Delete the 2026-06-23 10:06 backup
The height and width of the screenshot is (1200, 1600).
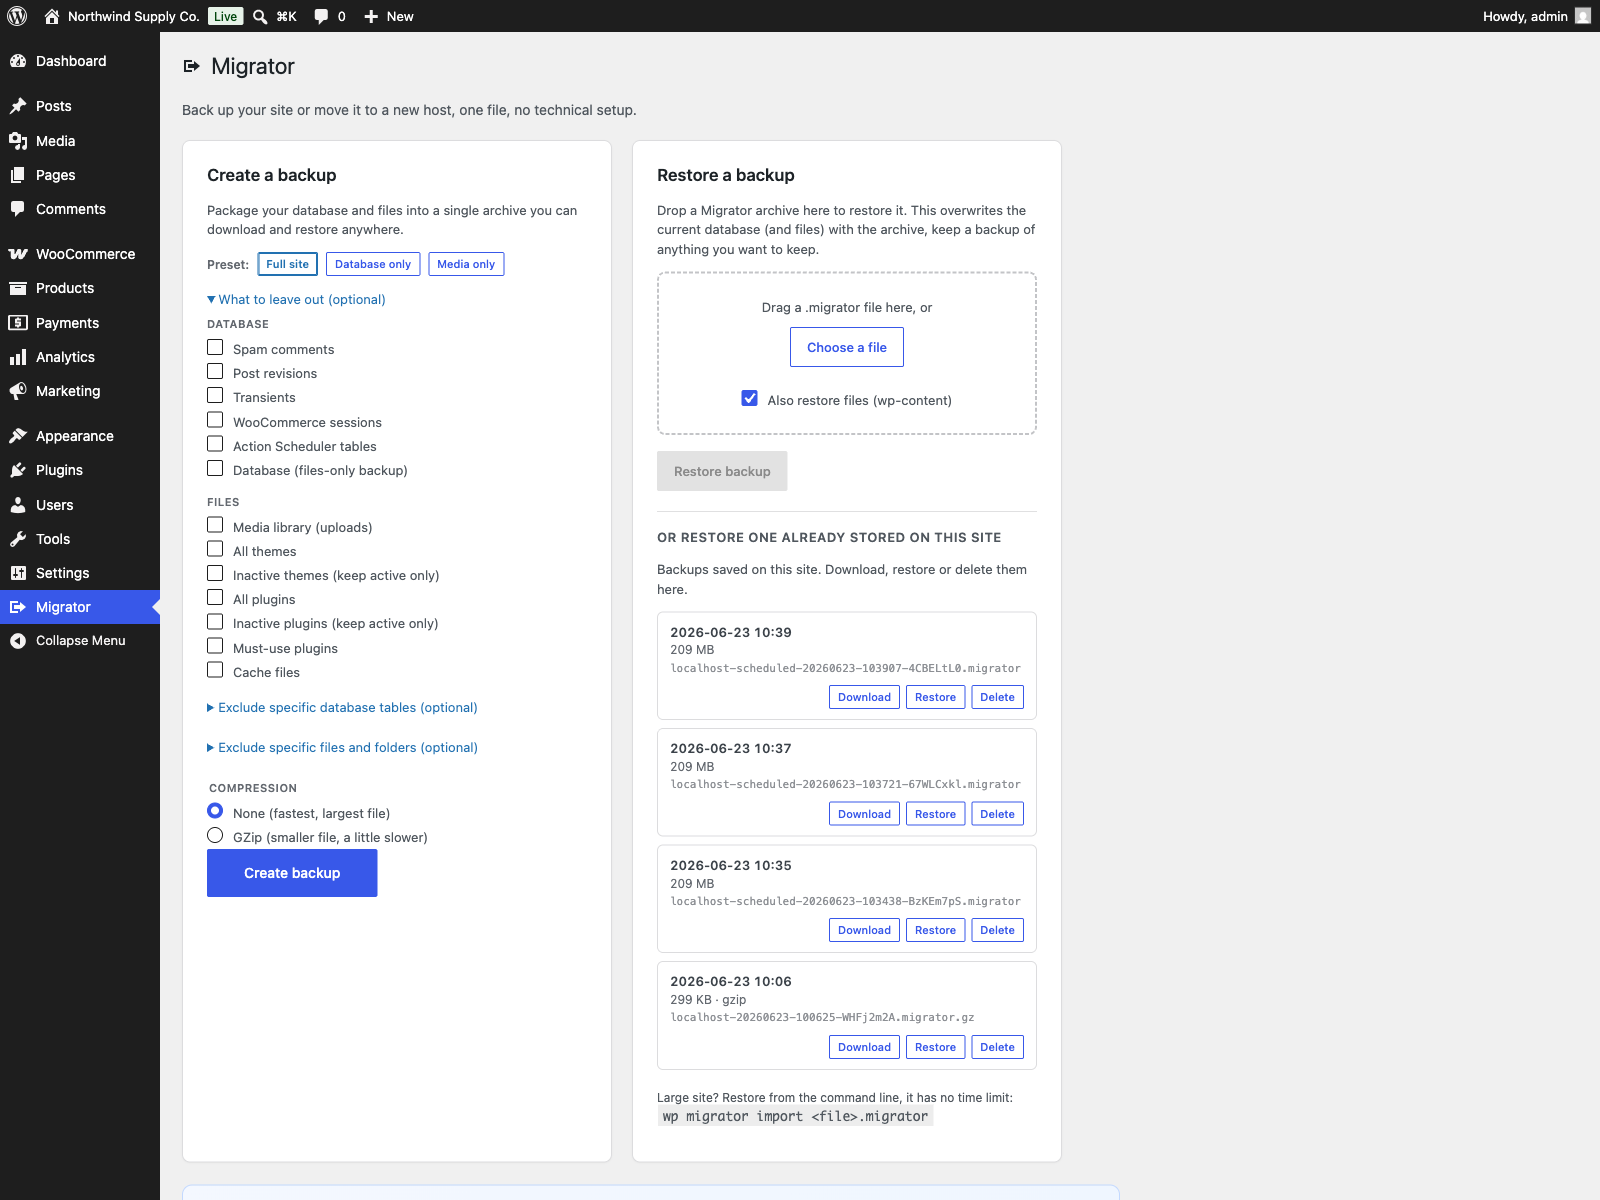[997, 1047]
